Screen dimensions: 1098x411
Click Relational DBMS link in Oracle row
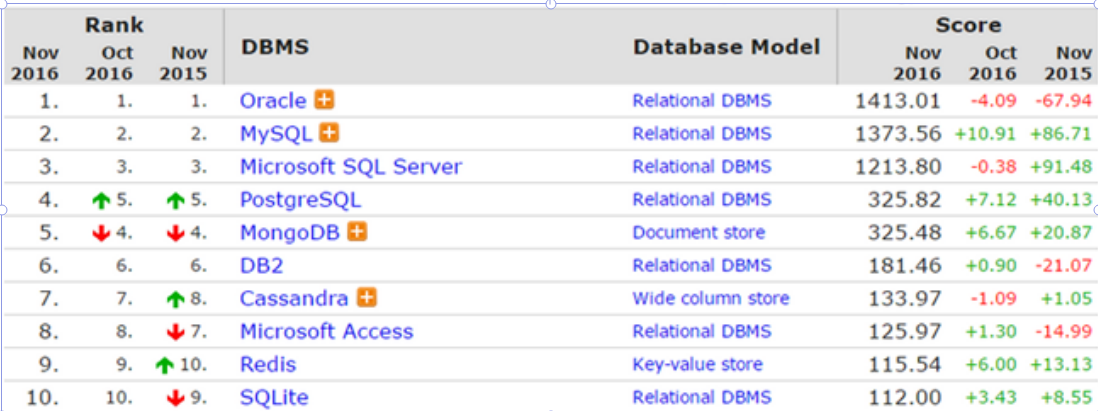point(702,101)
